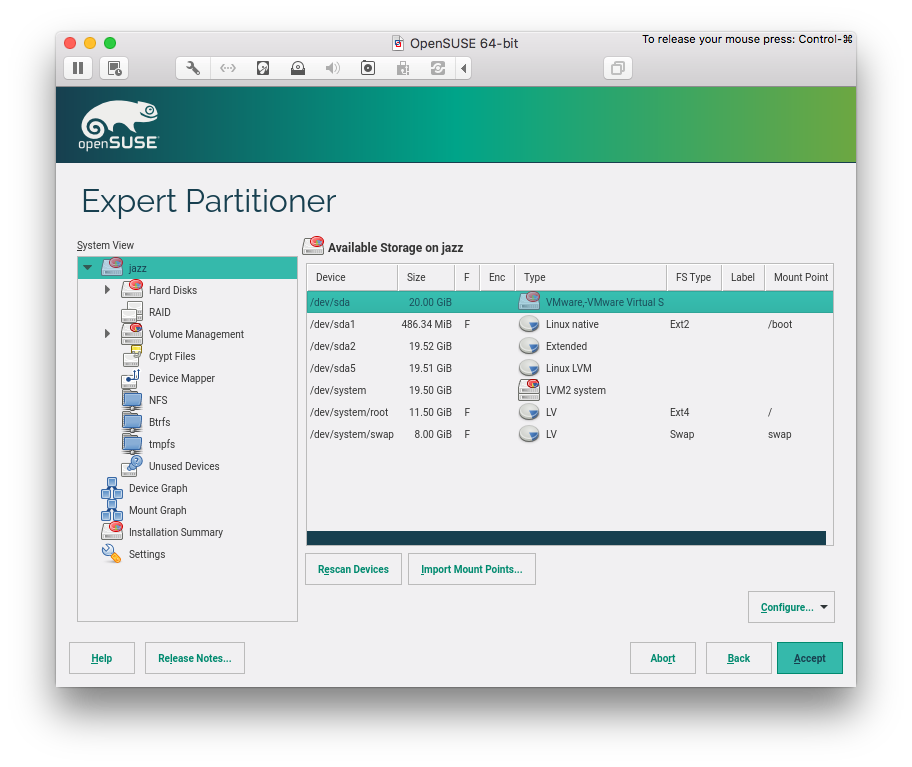The height and width of the screenshot is (767, 912).
Task: Click the CD/DVD drive toolbar icon
Action: 298,68
